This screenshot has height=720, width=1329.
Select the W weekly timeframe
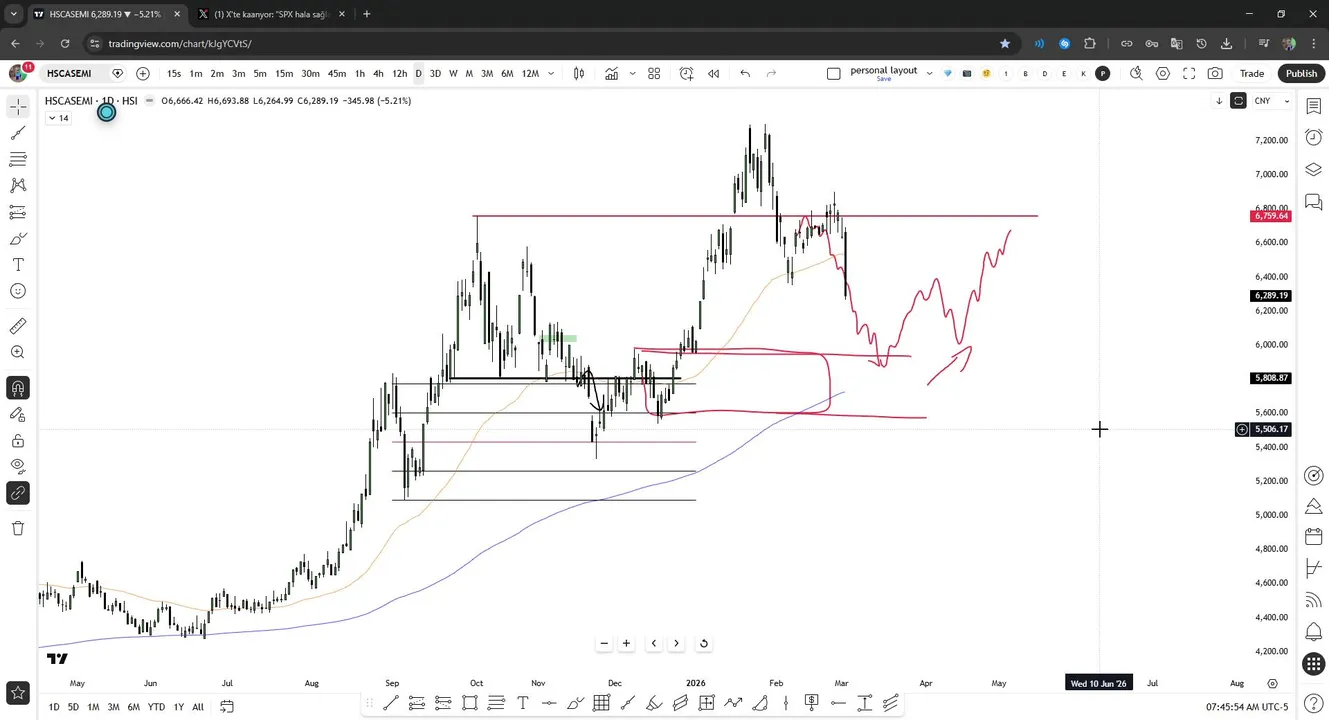453,73
